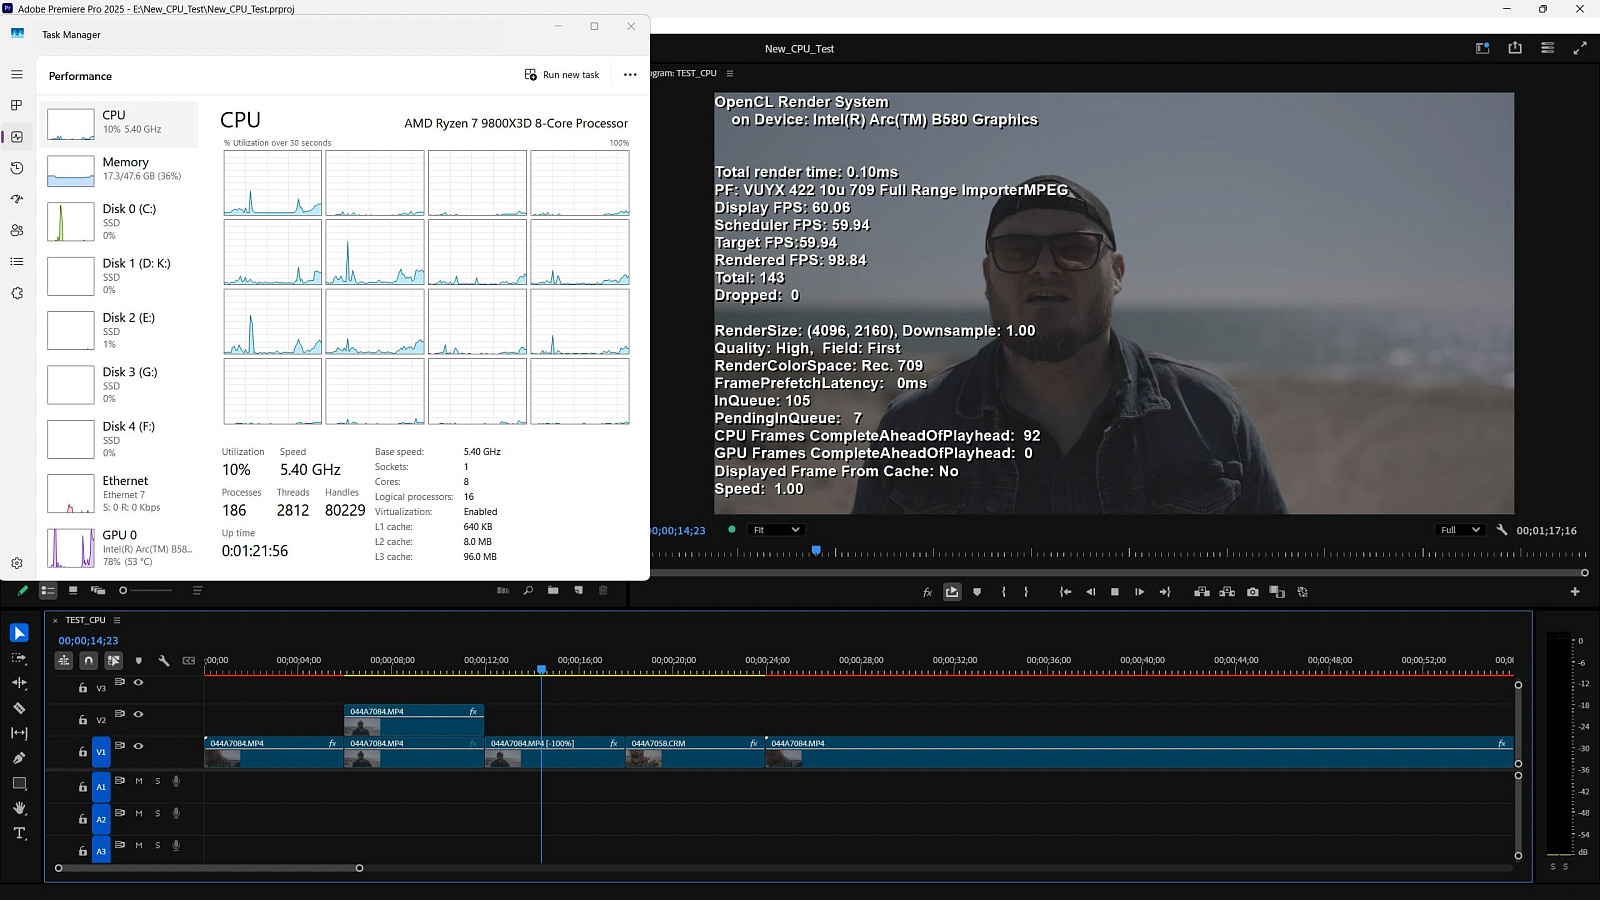Open Full playback resolution dropdown
The height and width of the screenshot is (900, 1600).
click(x=1460, y=530)
